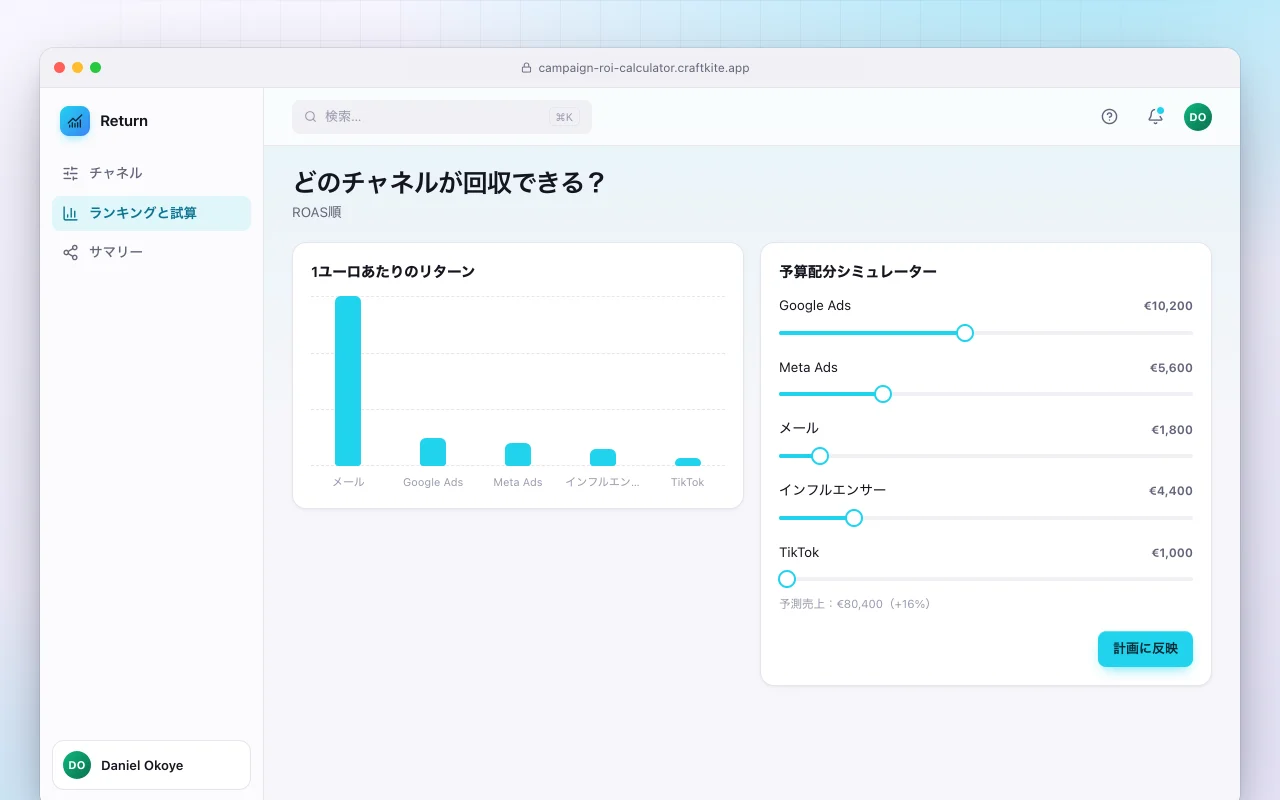
Task: Click the €4,400 インフルエンサー value
Action: pos(1171,491)
